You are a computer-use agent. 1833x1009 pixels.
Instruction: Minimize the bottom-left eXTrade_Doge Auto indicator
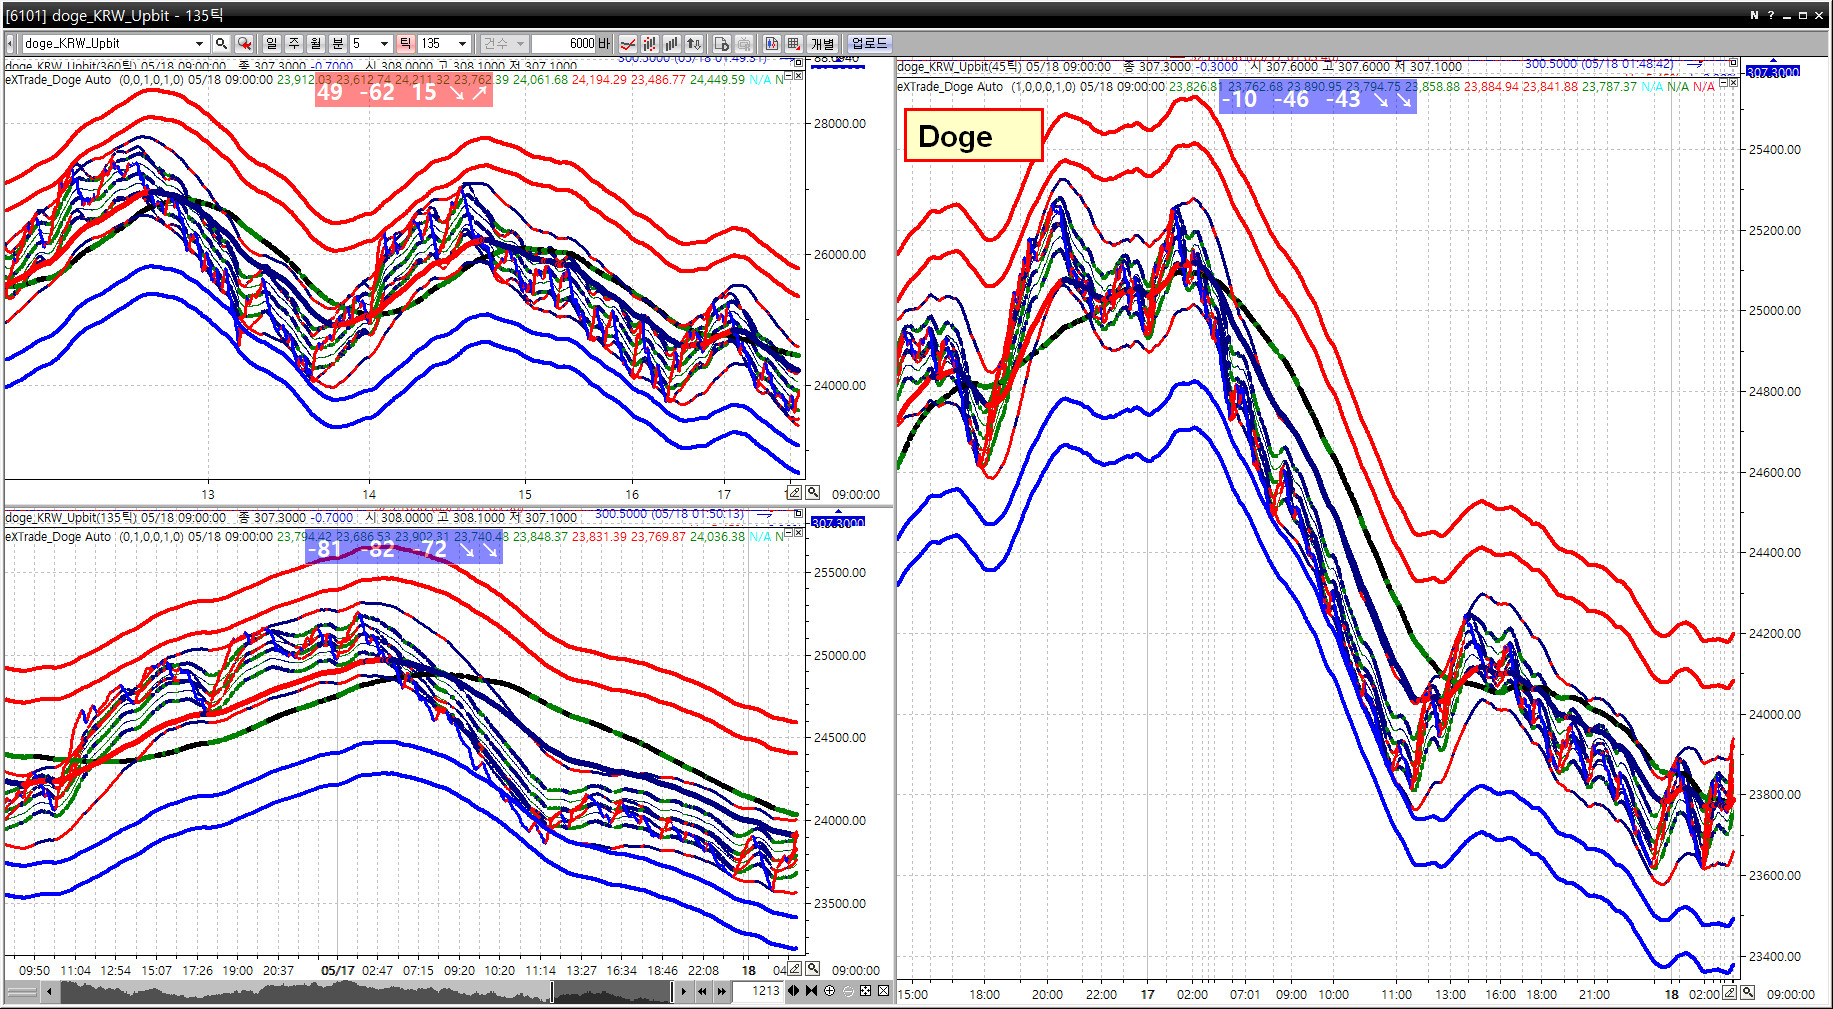tap(788, 533)
